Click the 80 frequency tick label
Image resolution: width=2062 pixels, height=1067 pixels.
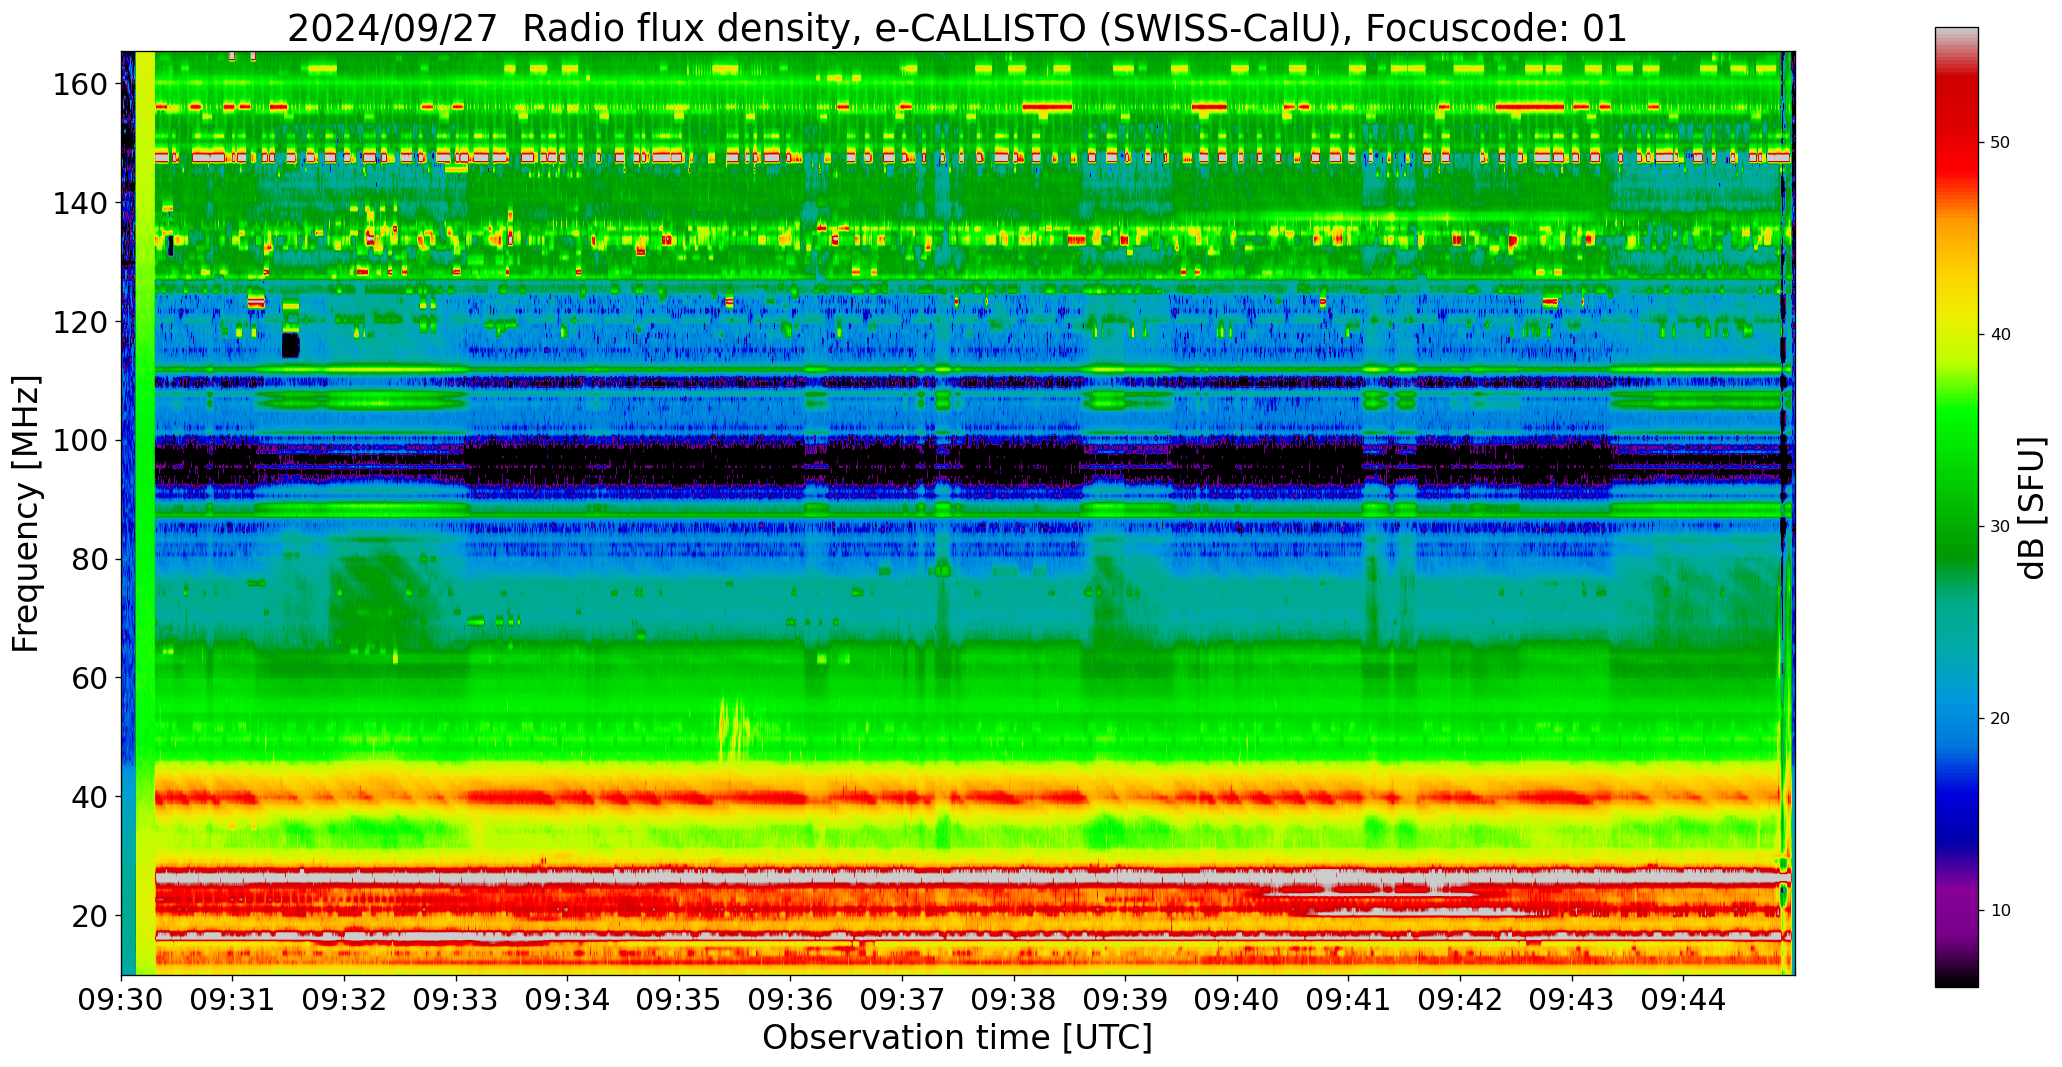pos(89,560)
